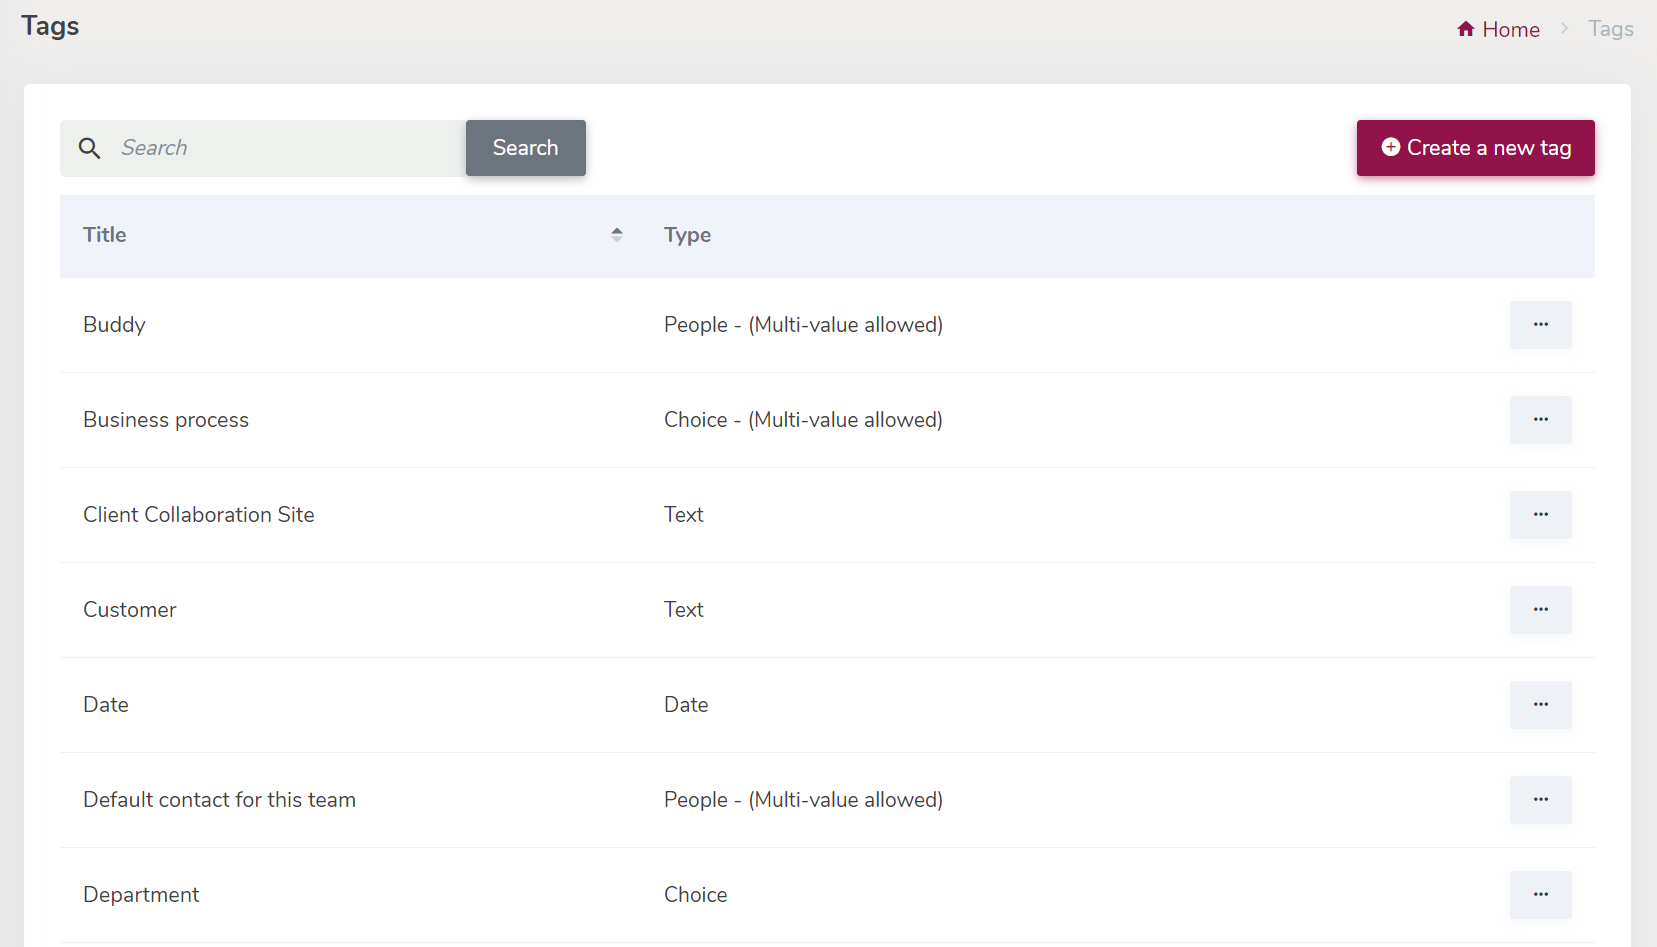Viewport: 1657px width, 947px height.
Task: Select the Client Collaboration Site title
Action: click(x=199, y=515)
